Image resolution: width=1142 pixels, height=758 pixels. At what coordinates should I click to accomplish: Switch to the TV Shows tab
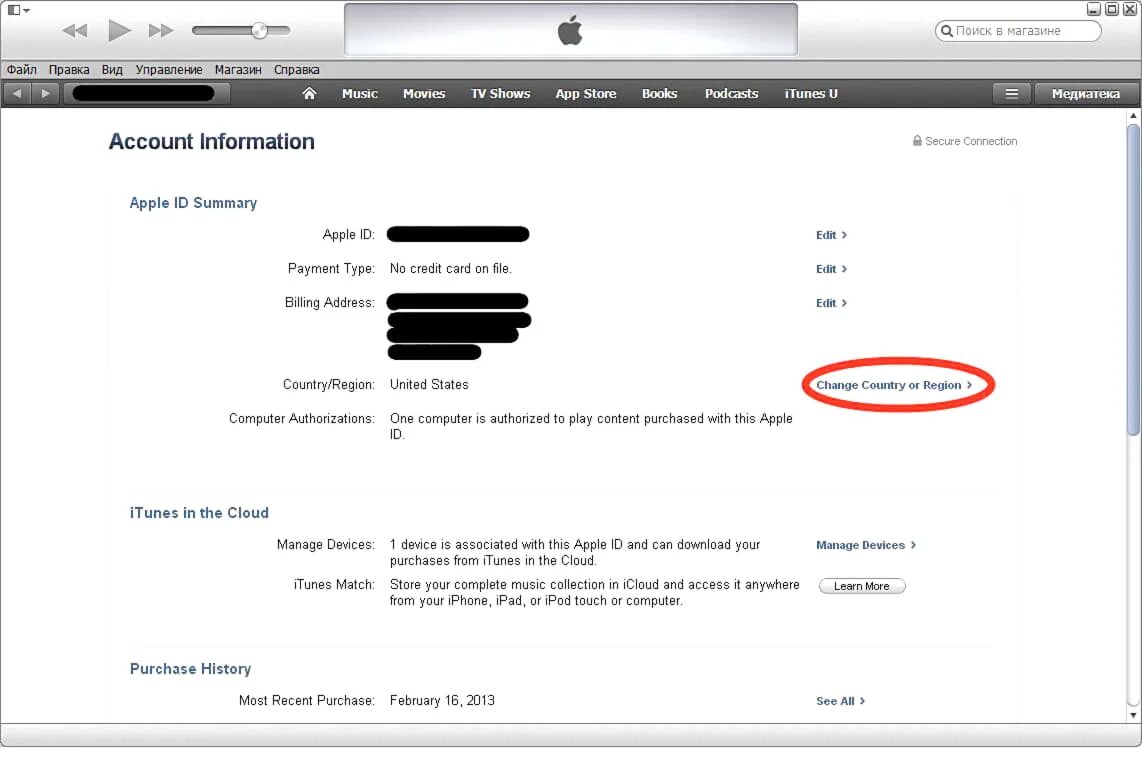point(500,94)
